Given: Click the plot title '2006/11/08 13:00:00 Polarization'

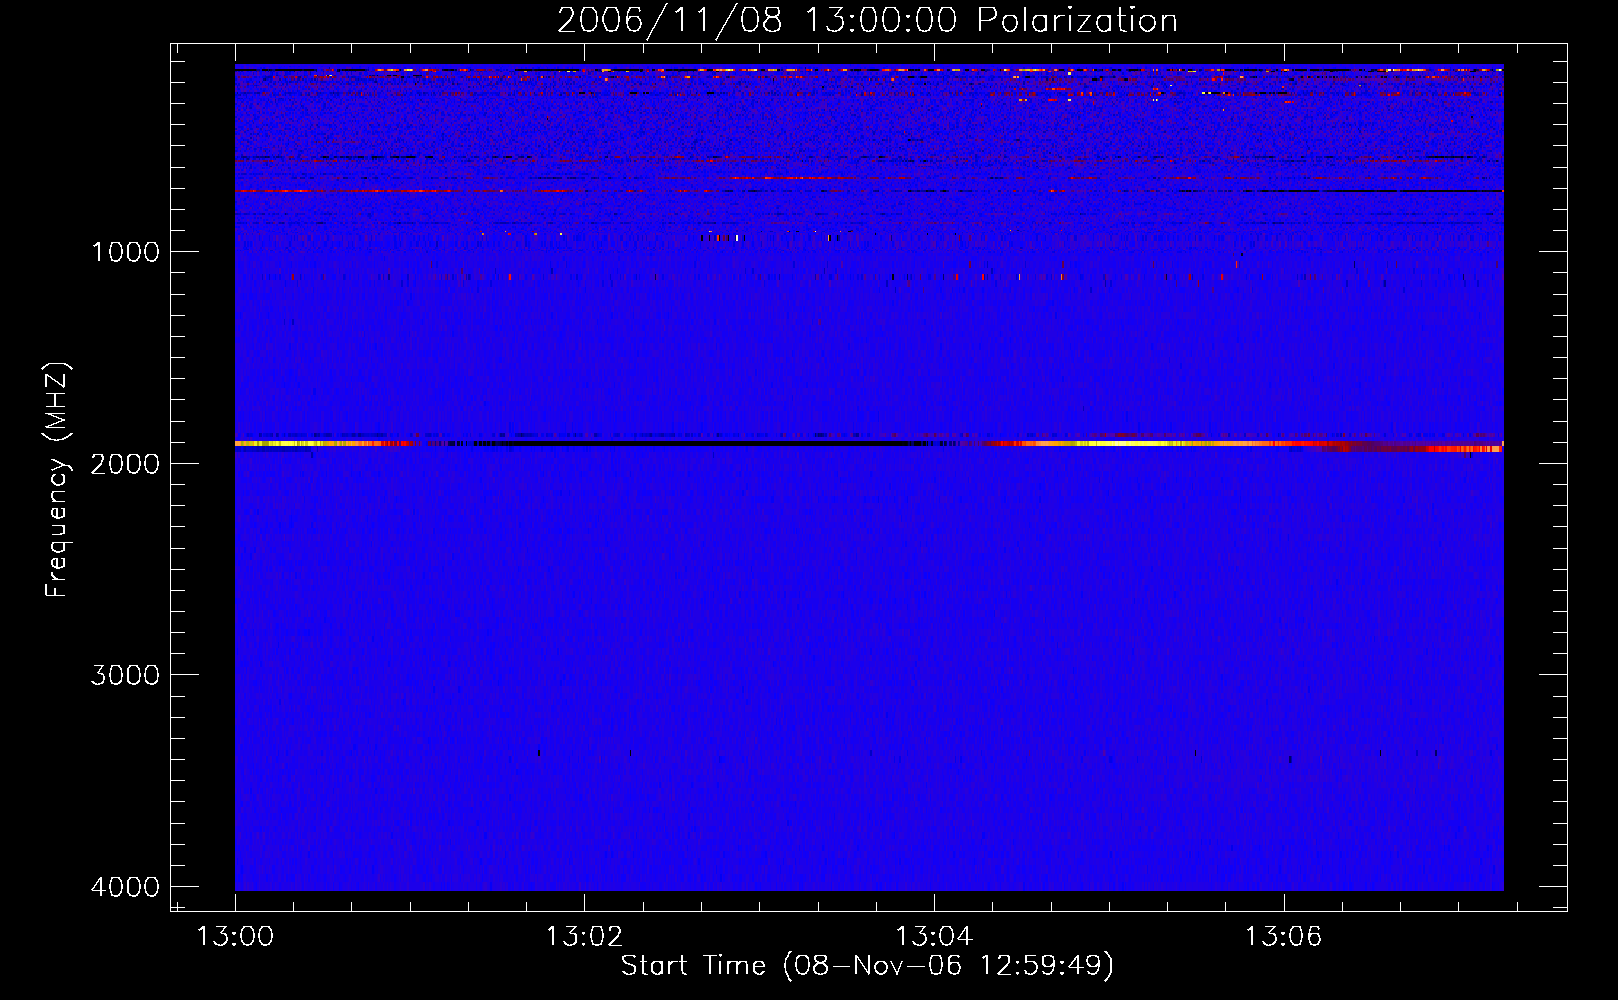Looking at the screenshot, I should tap(867, 20).
